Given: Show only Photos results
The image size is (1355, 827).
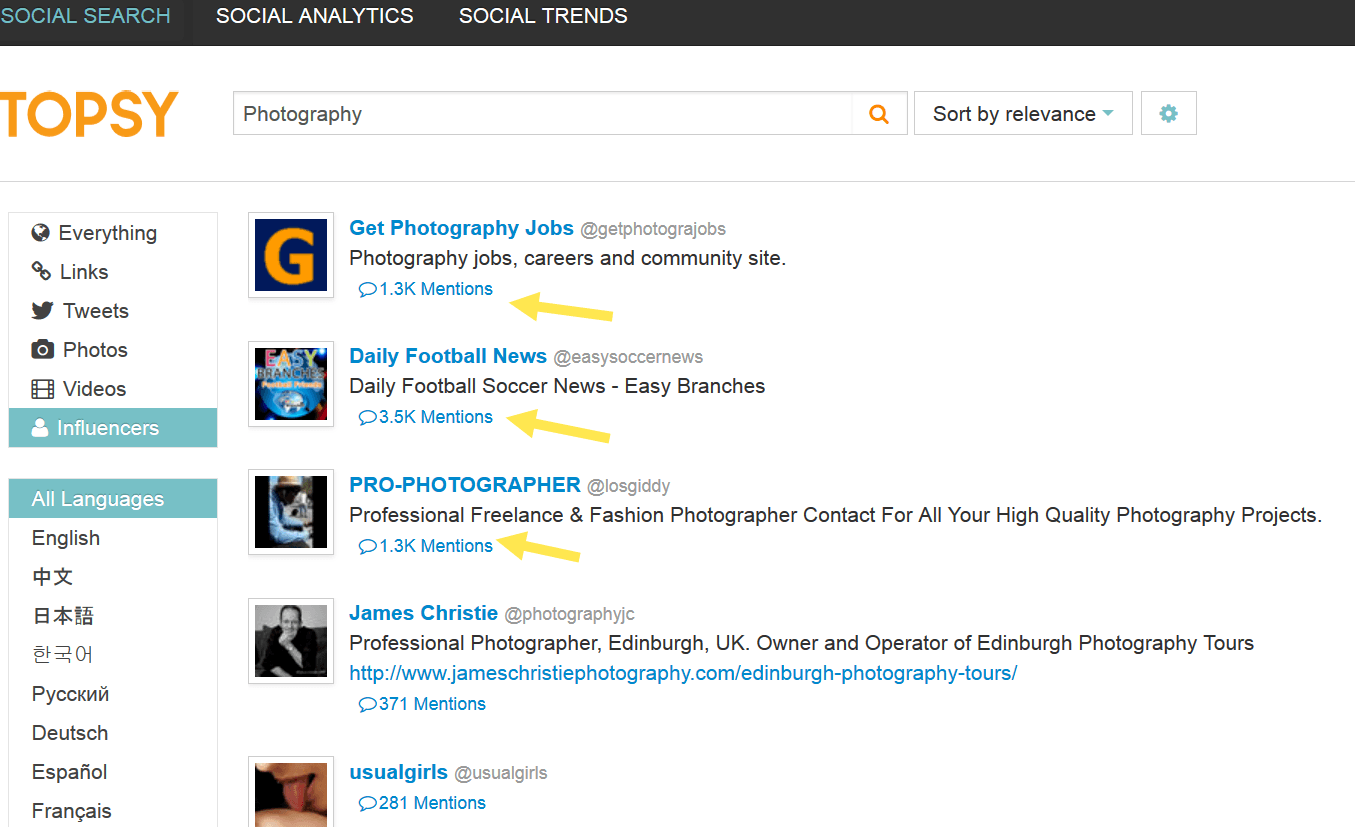Looking at the screenshot, I should [95, 350].
